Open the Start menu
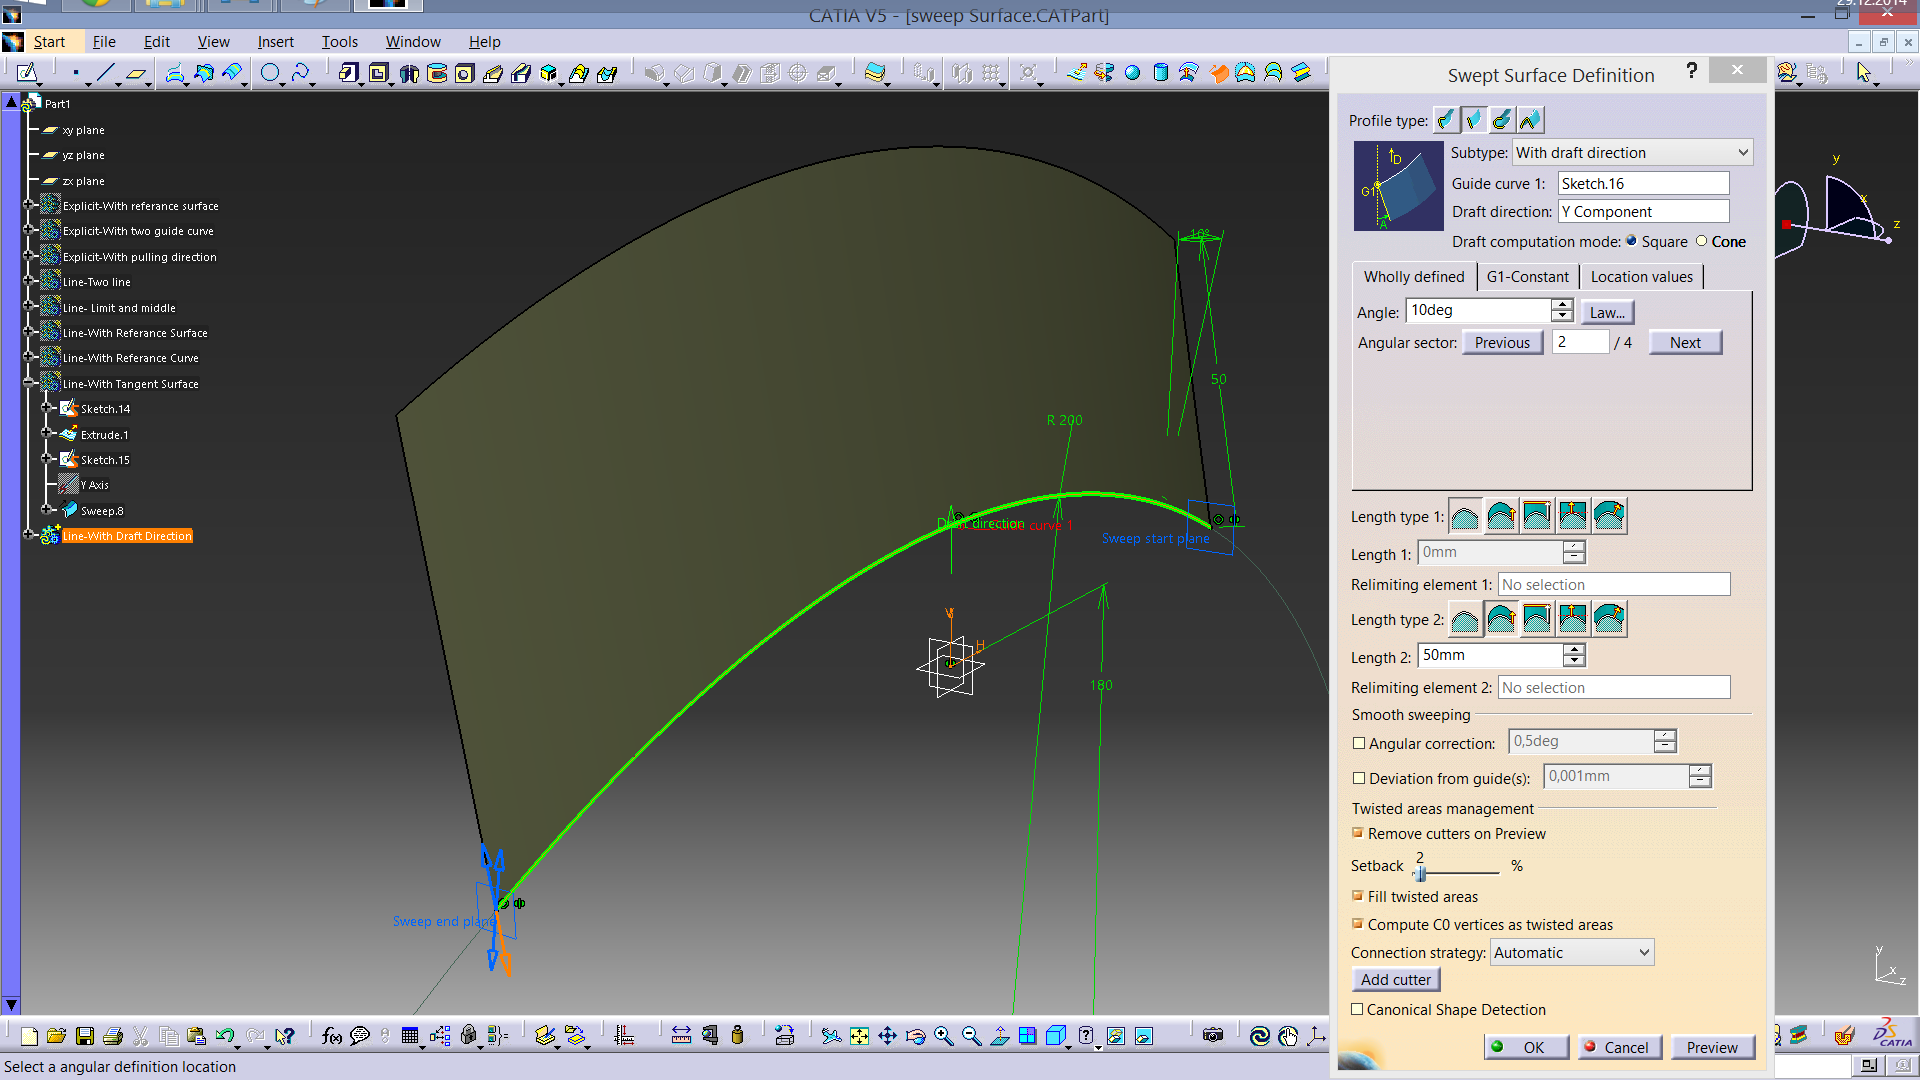The image size is (1920, 1080). click(49, 42)
